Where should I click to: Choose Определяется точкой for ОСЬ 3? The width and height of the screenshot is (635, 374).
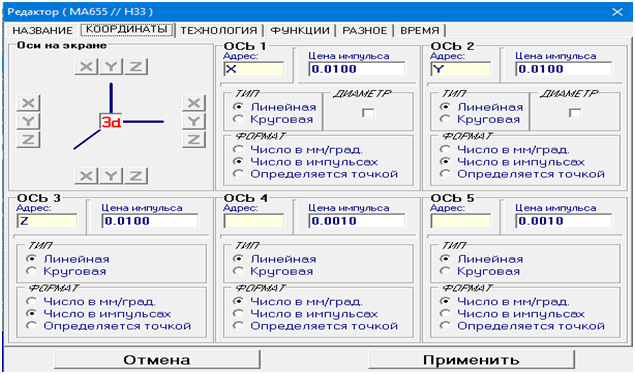click(109, 326)
